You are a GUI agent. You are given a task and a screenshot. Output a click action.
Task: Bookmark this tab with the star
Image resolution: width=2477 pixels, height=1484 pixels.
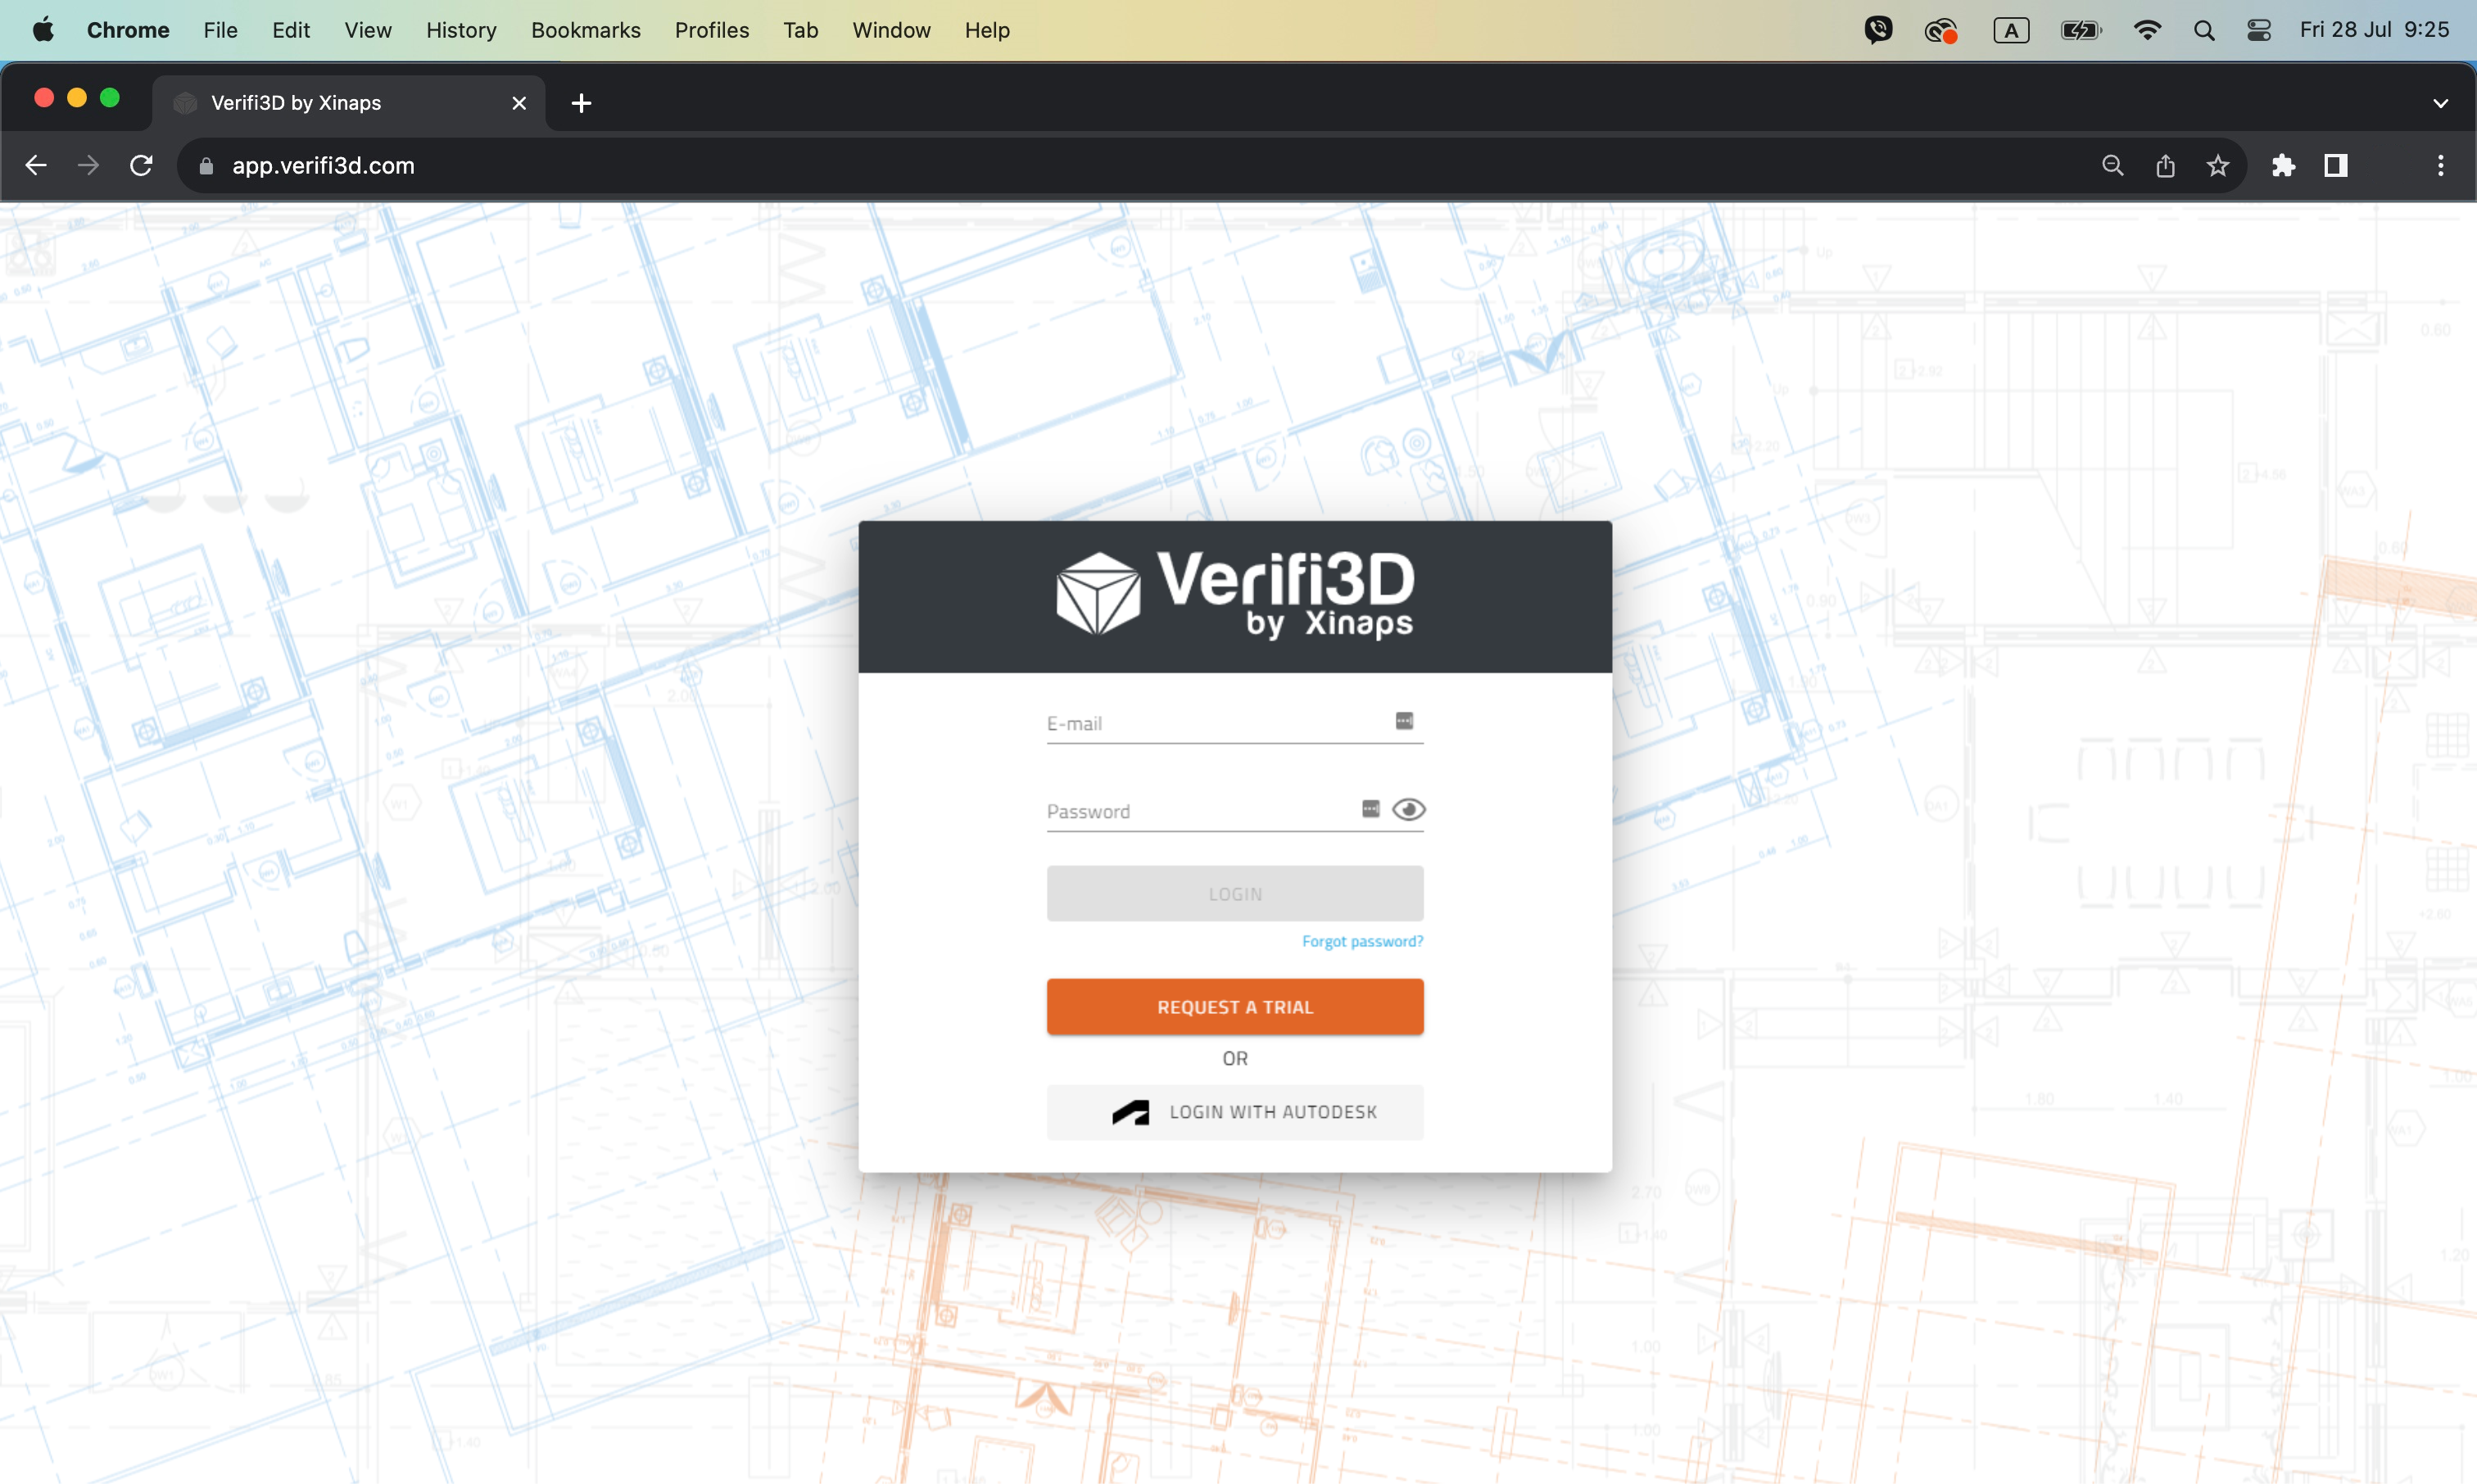(2218, 165)
